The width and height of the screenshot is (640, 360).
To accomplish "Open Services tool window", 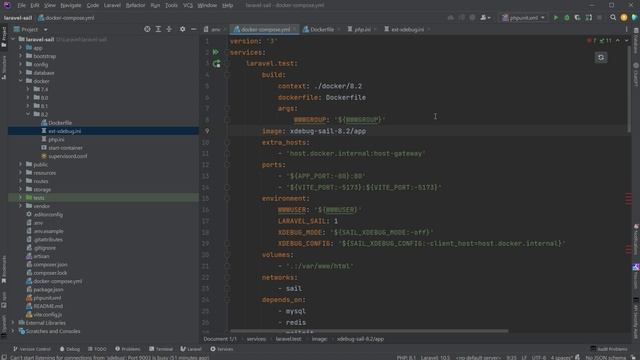I will (x=222, y=349).
